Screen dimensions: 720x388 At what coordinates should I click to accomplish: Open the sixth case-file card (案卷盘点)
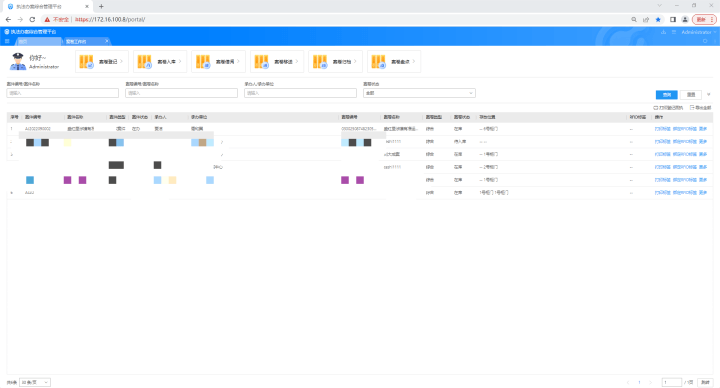[394, 62]
